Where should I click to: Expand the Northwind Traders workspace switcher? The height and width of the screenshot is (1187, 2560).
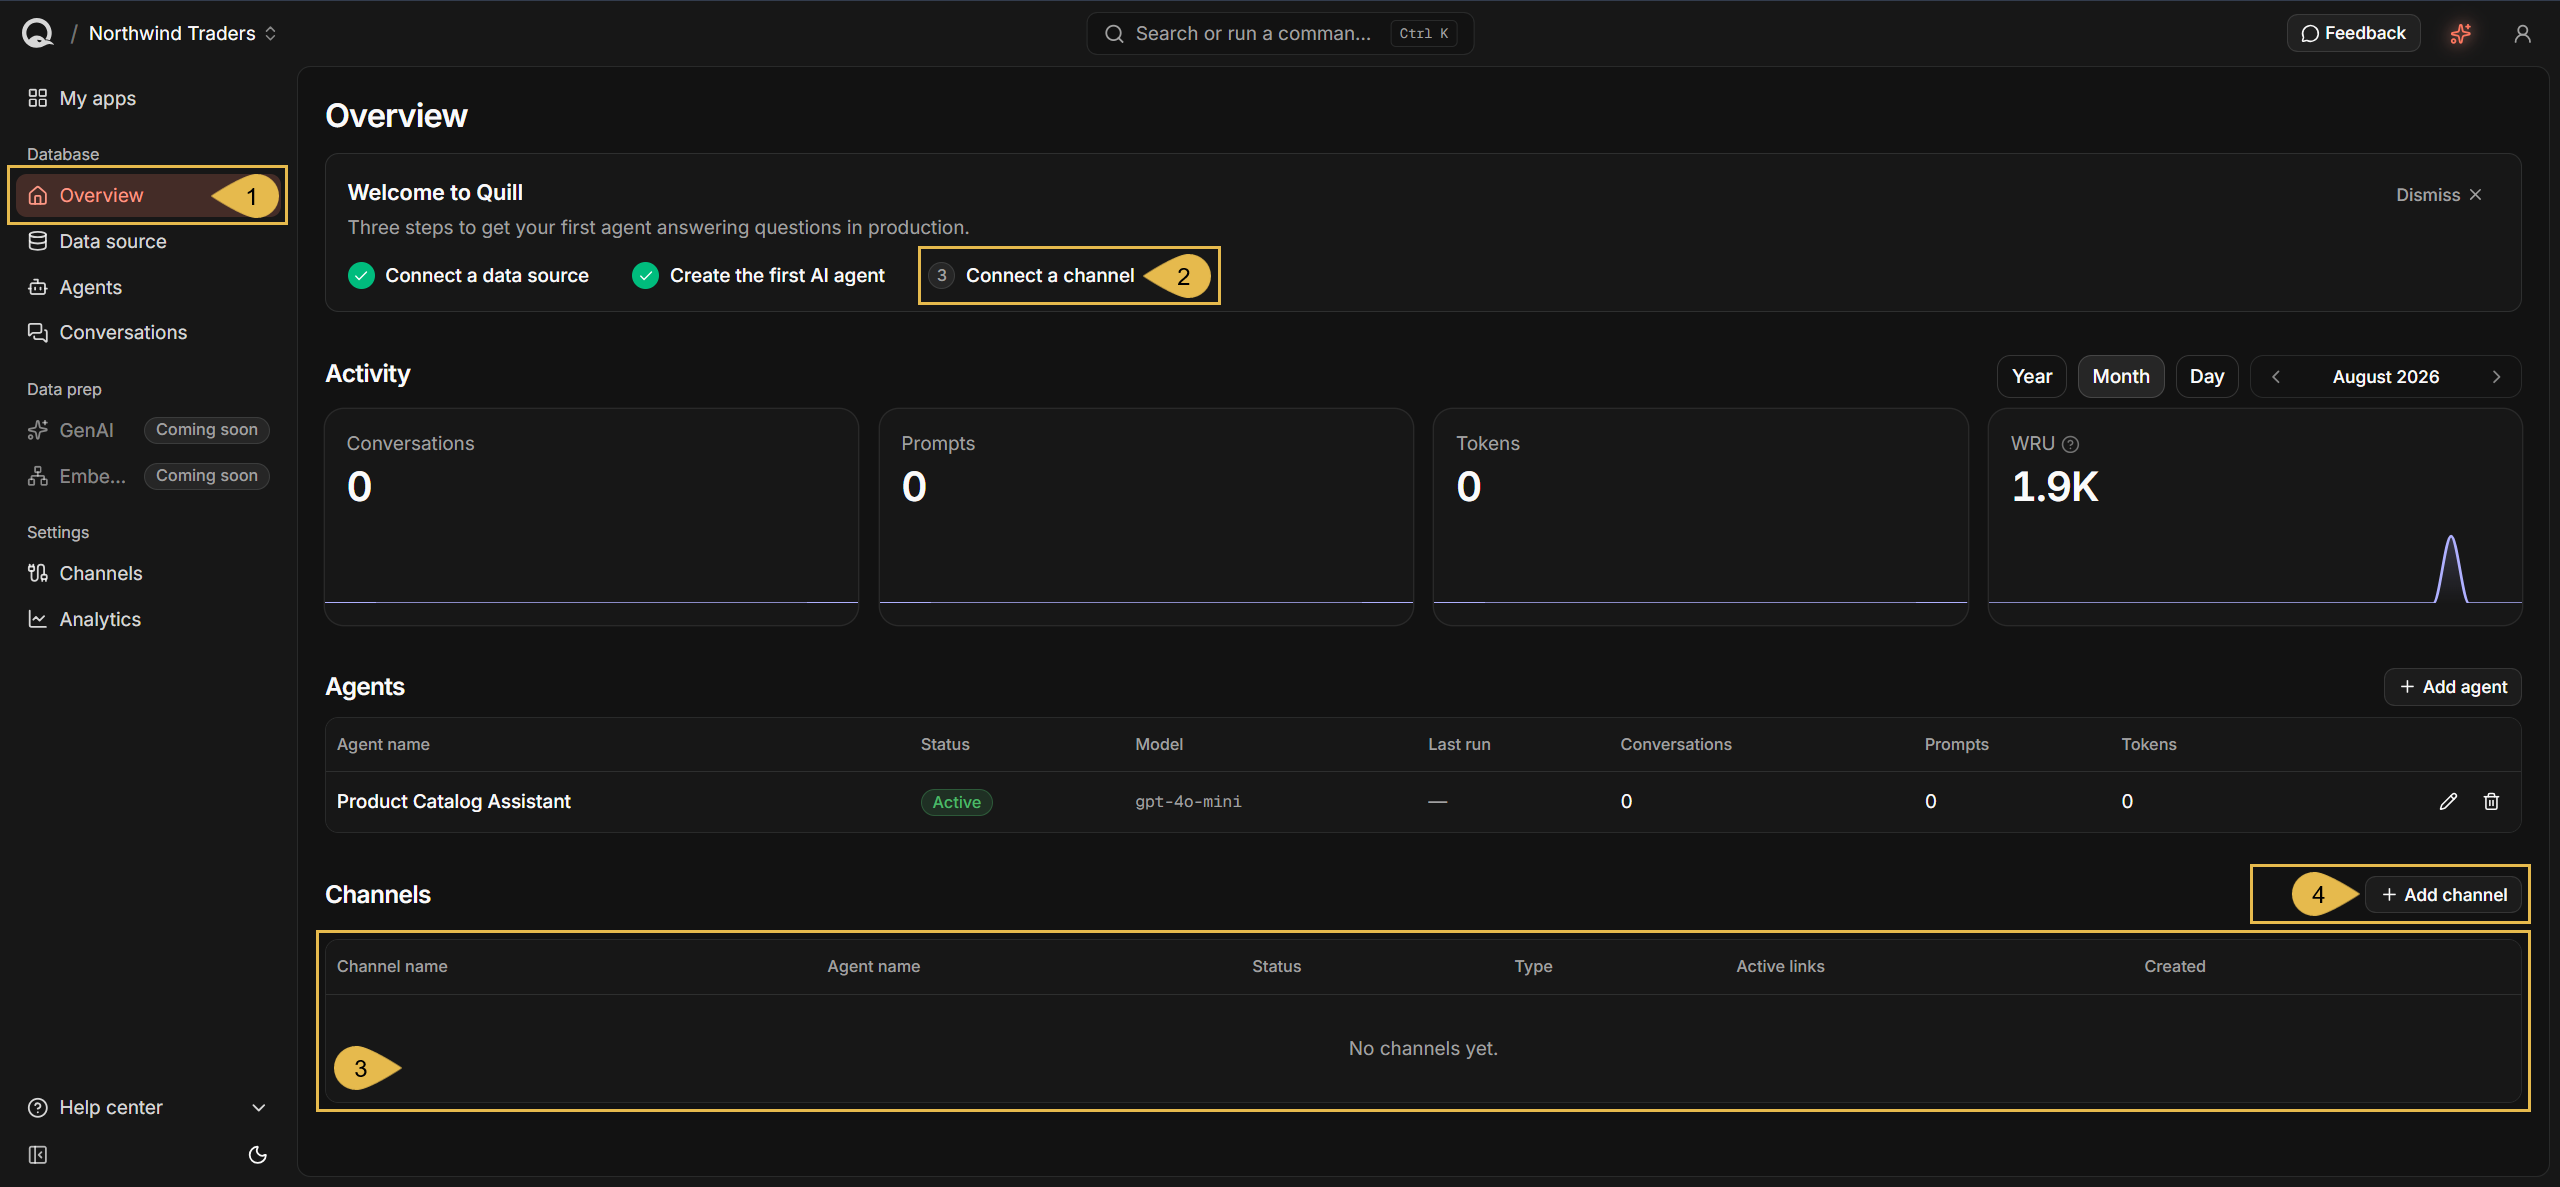183,33
